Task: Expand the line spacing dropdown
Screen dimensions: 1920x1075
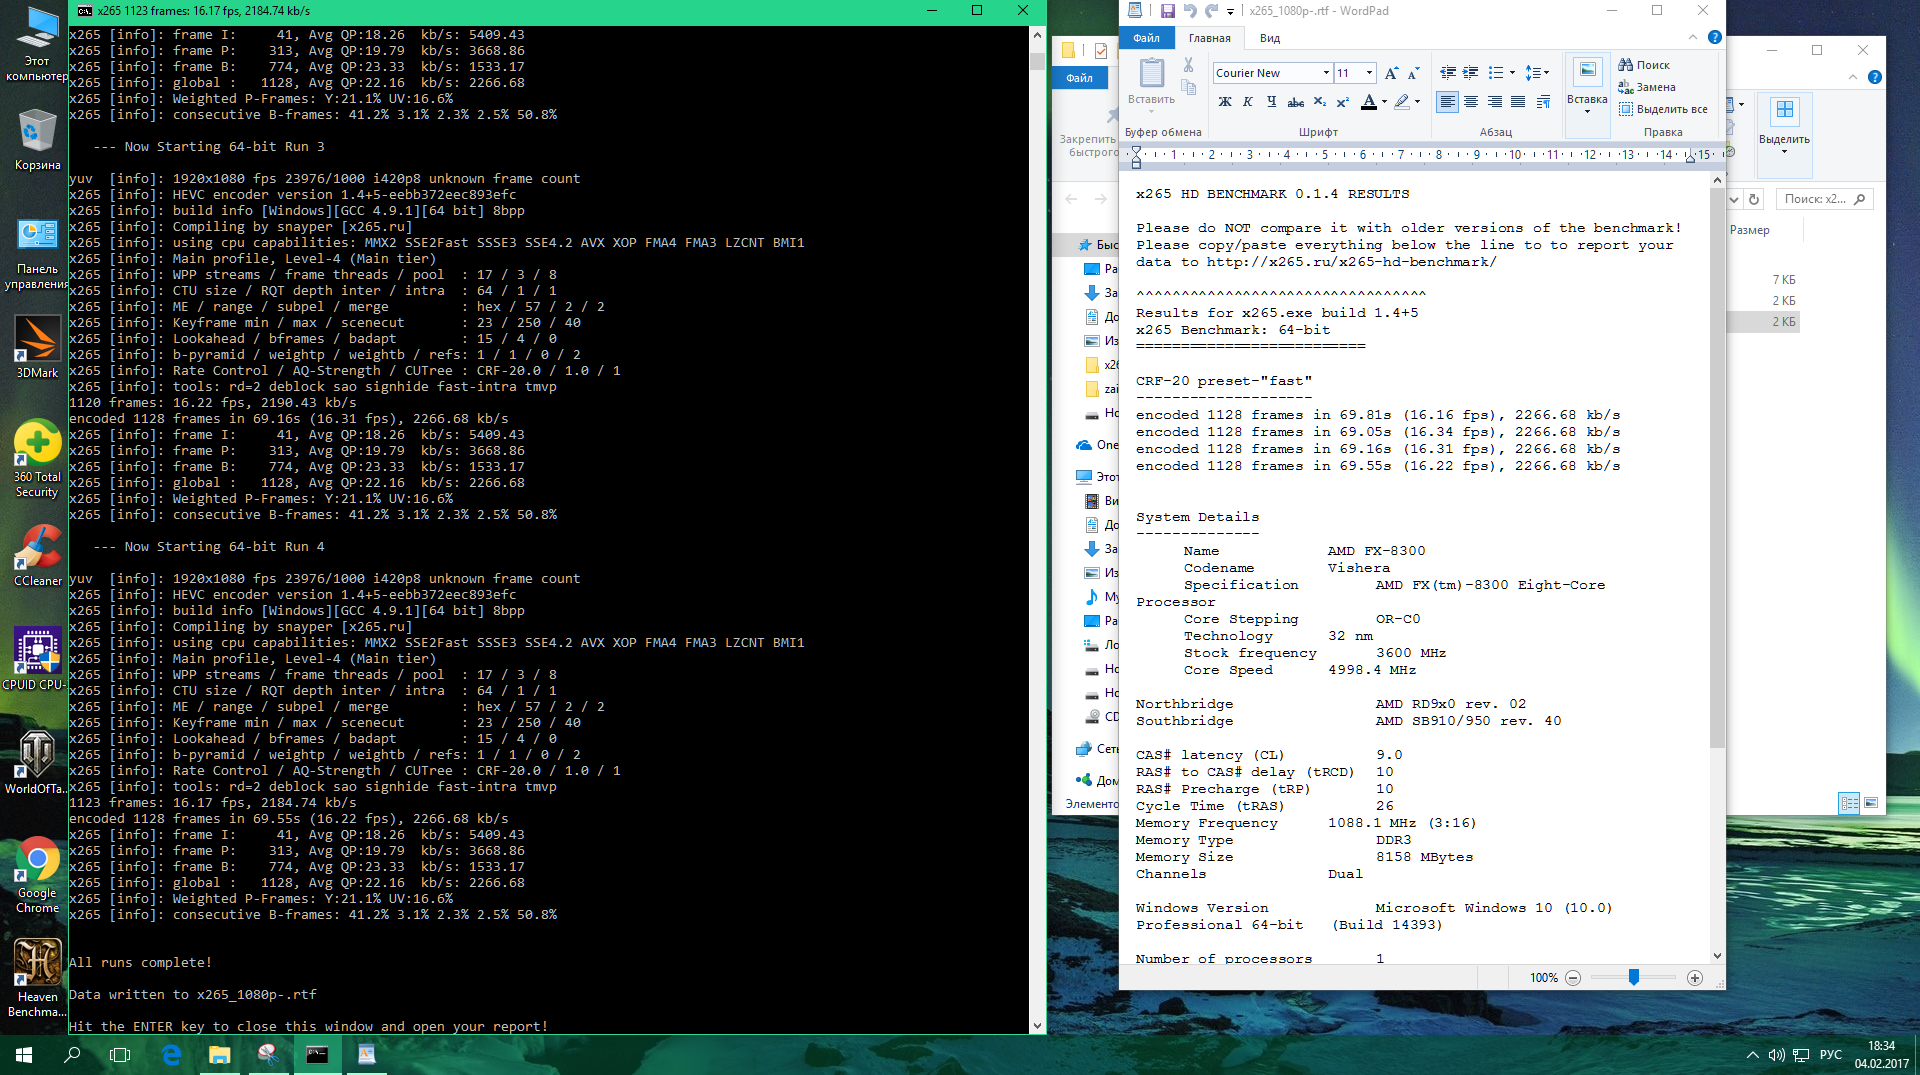Action: pyautogui.click(x=1546, y=73)
